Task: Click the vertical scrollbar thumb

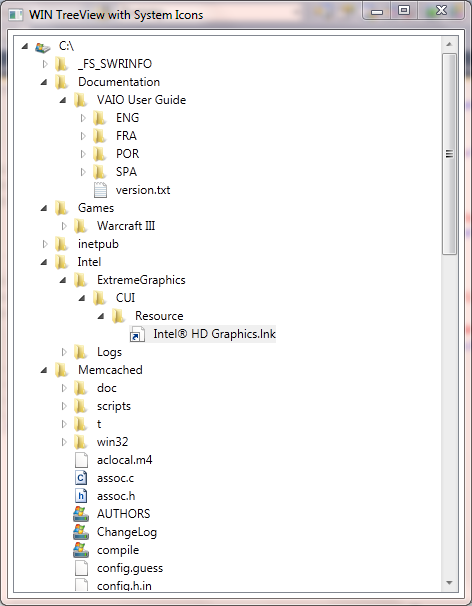Action: (449, 154)
